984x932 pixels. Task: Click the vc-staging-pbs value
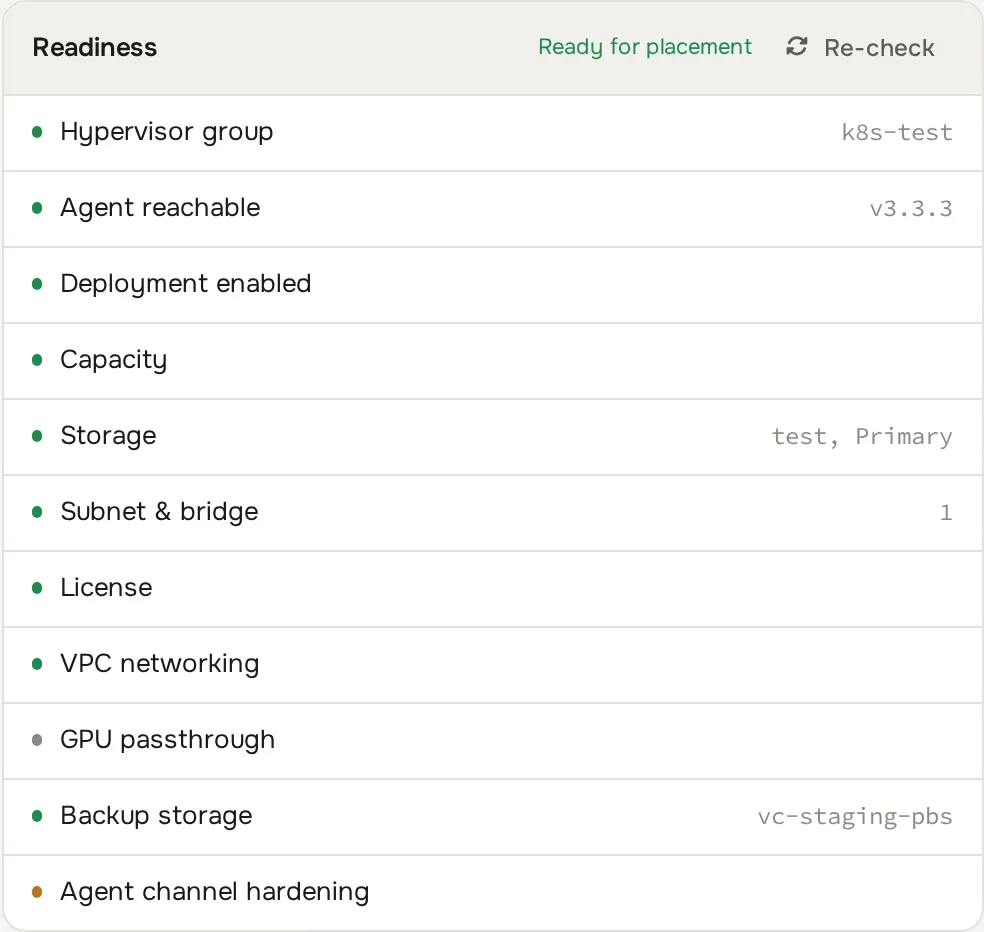[855, 817]
